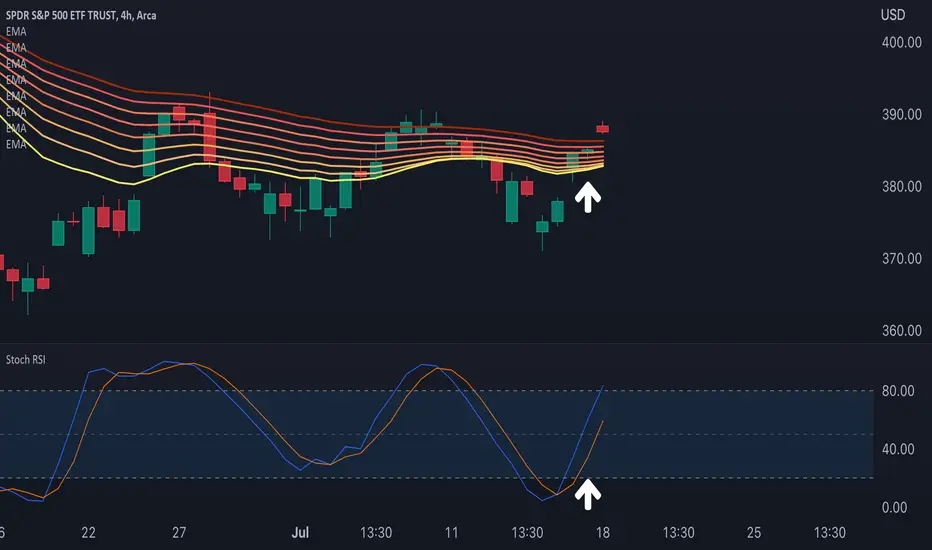
Task: Click the 40.00 level on Stoch RSI scale
Action: click(898, 449)
